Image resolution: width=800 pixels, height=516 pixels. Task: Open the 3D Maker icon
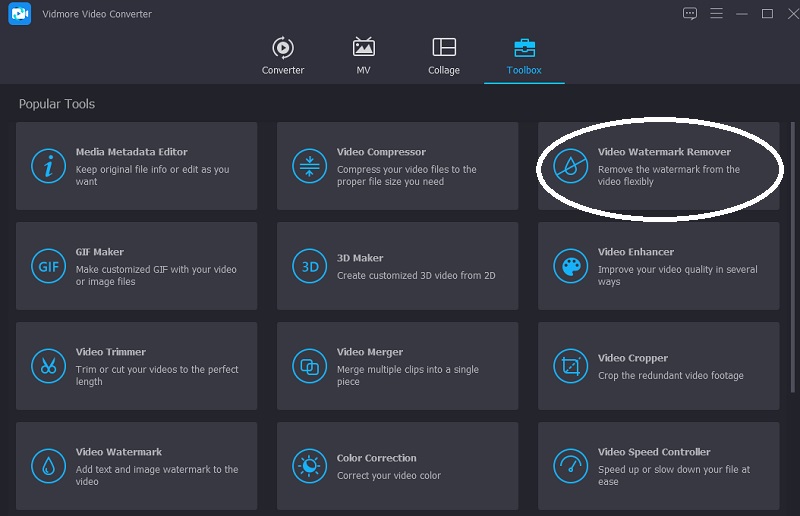click(x=309, y=266)
